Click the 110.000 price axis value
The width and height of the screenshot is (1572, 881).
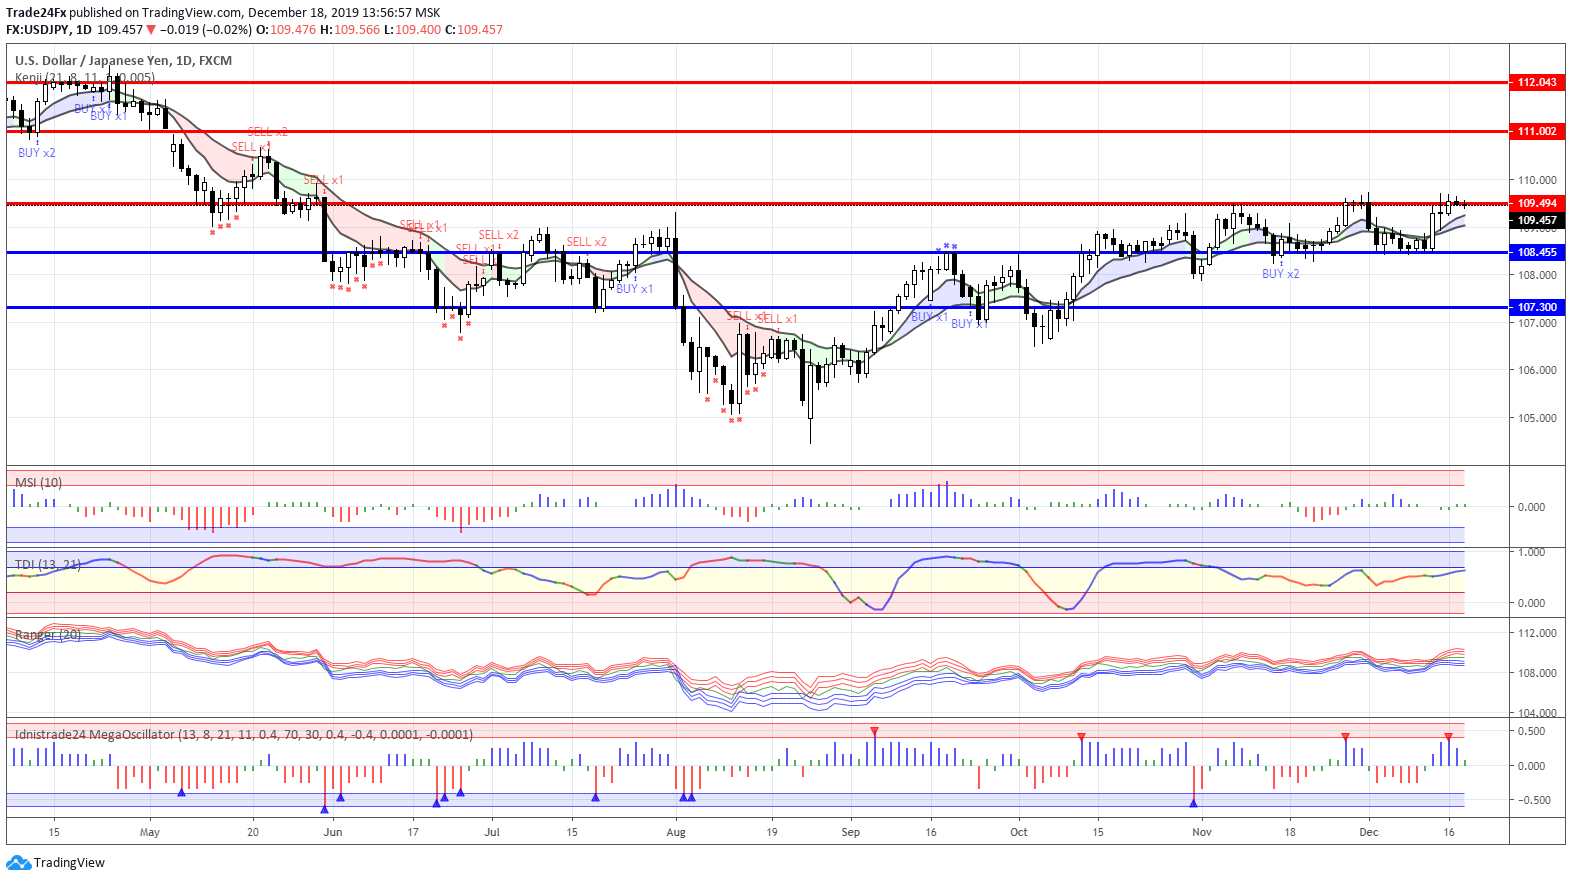point(1537,180)
